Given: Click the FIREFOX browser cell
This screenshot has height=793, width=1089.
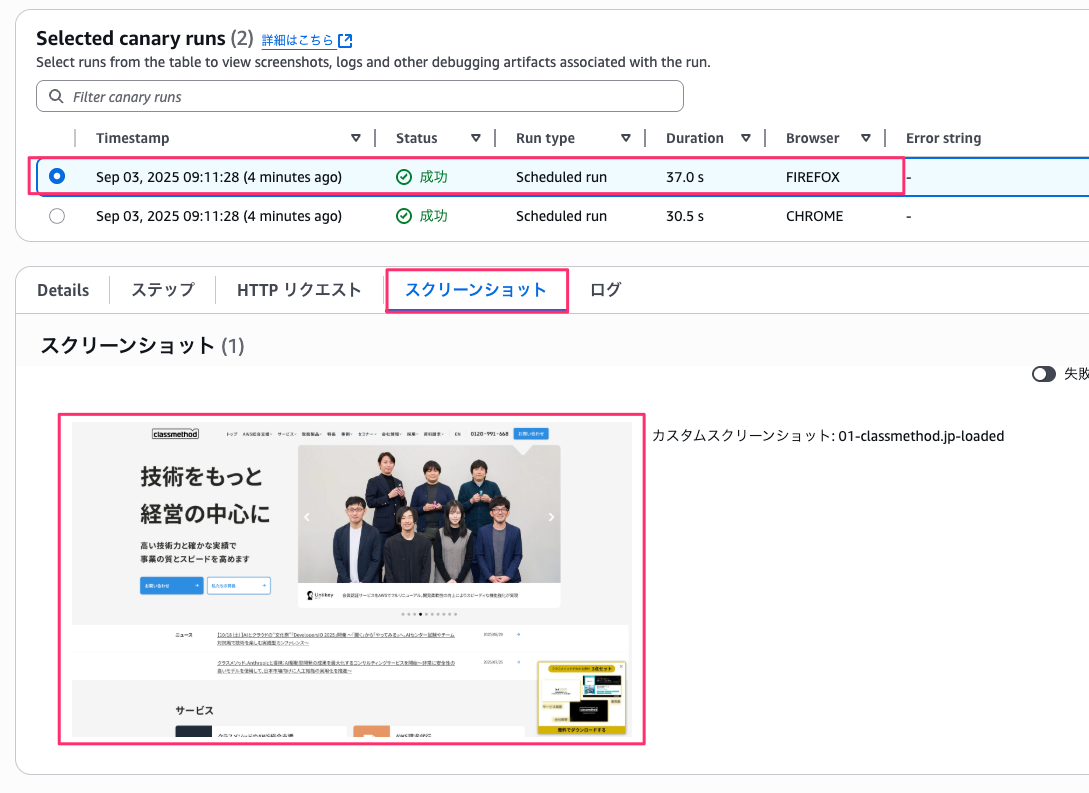Looking at the screenshot, I should [813, 177].
